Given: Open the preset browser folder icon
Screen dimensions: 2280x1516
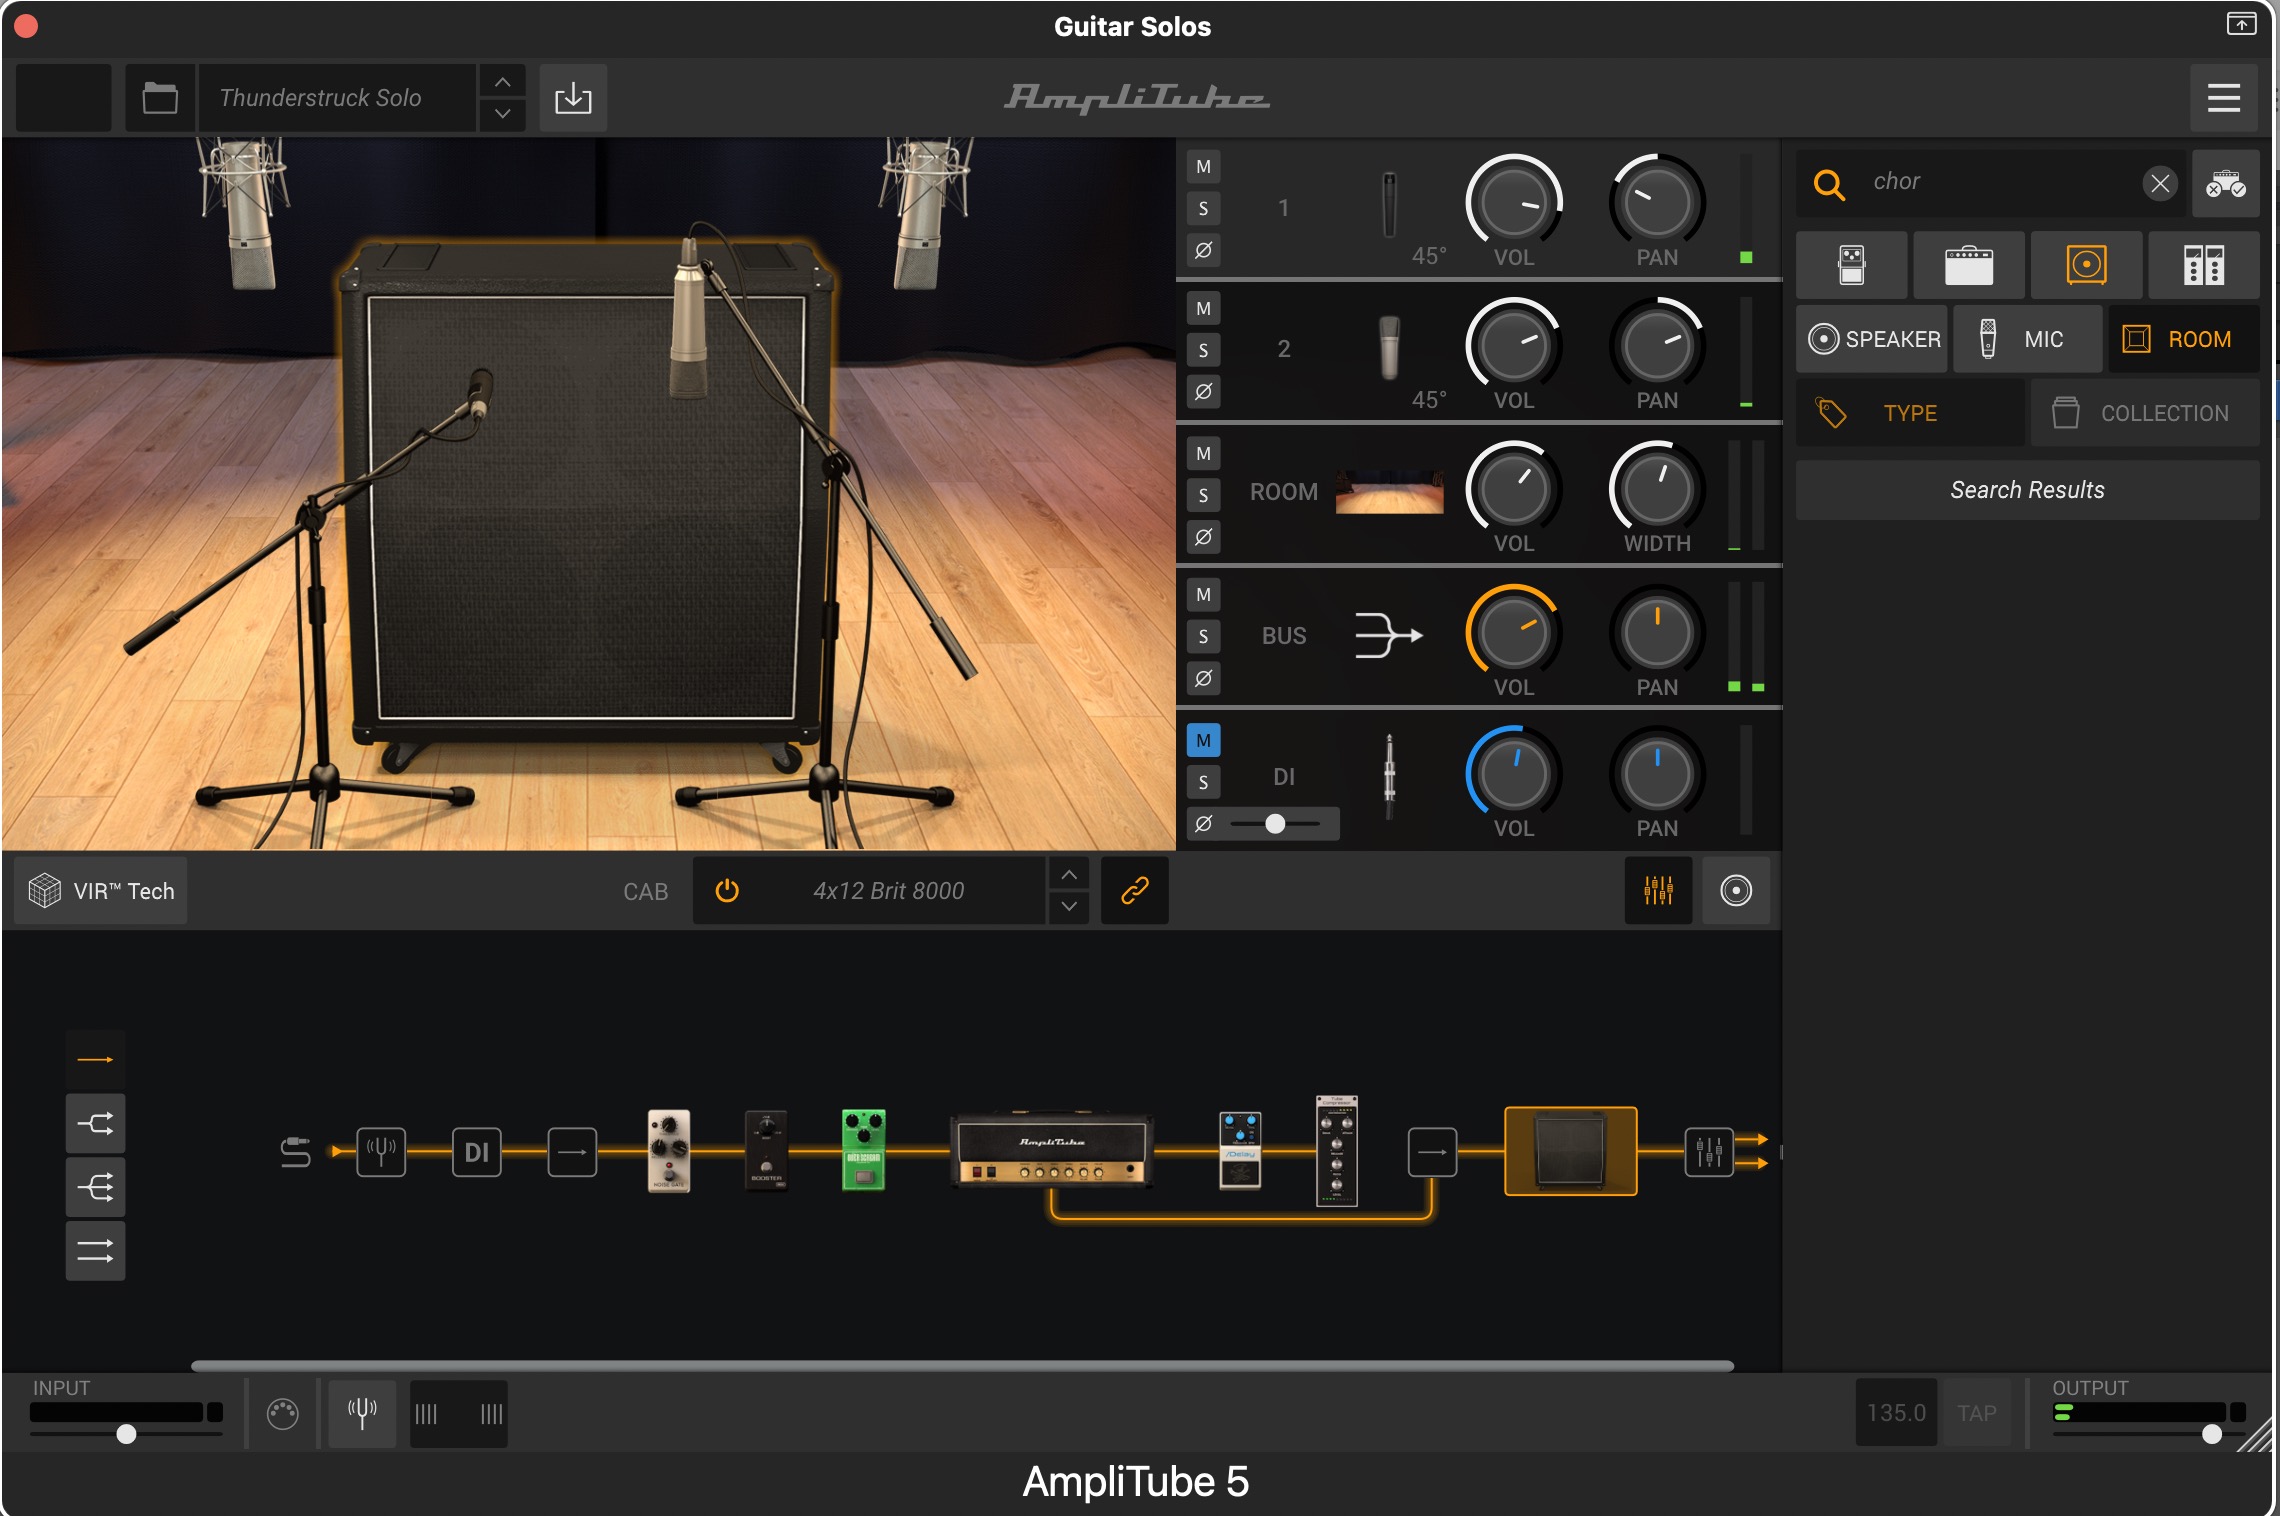Looking at the screenshot, I should pos(160,98).
